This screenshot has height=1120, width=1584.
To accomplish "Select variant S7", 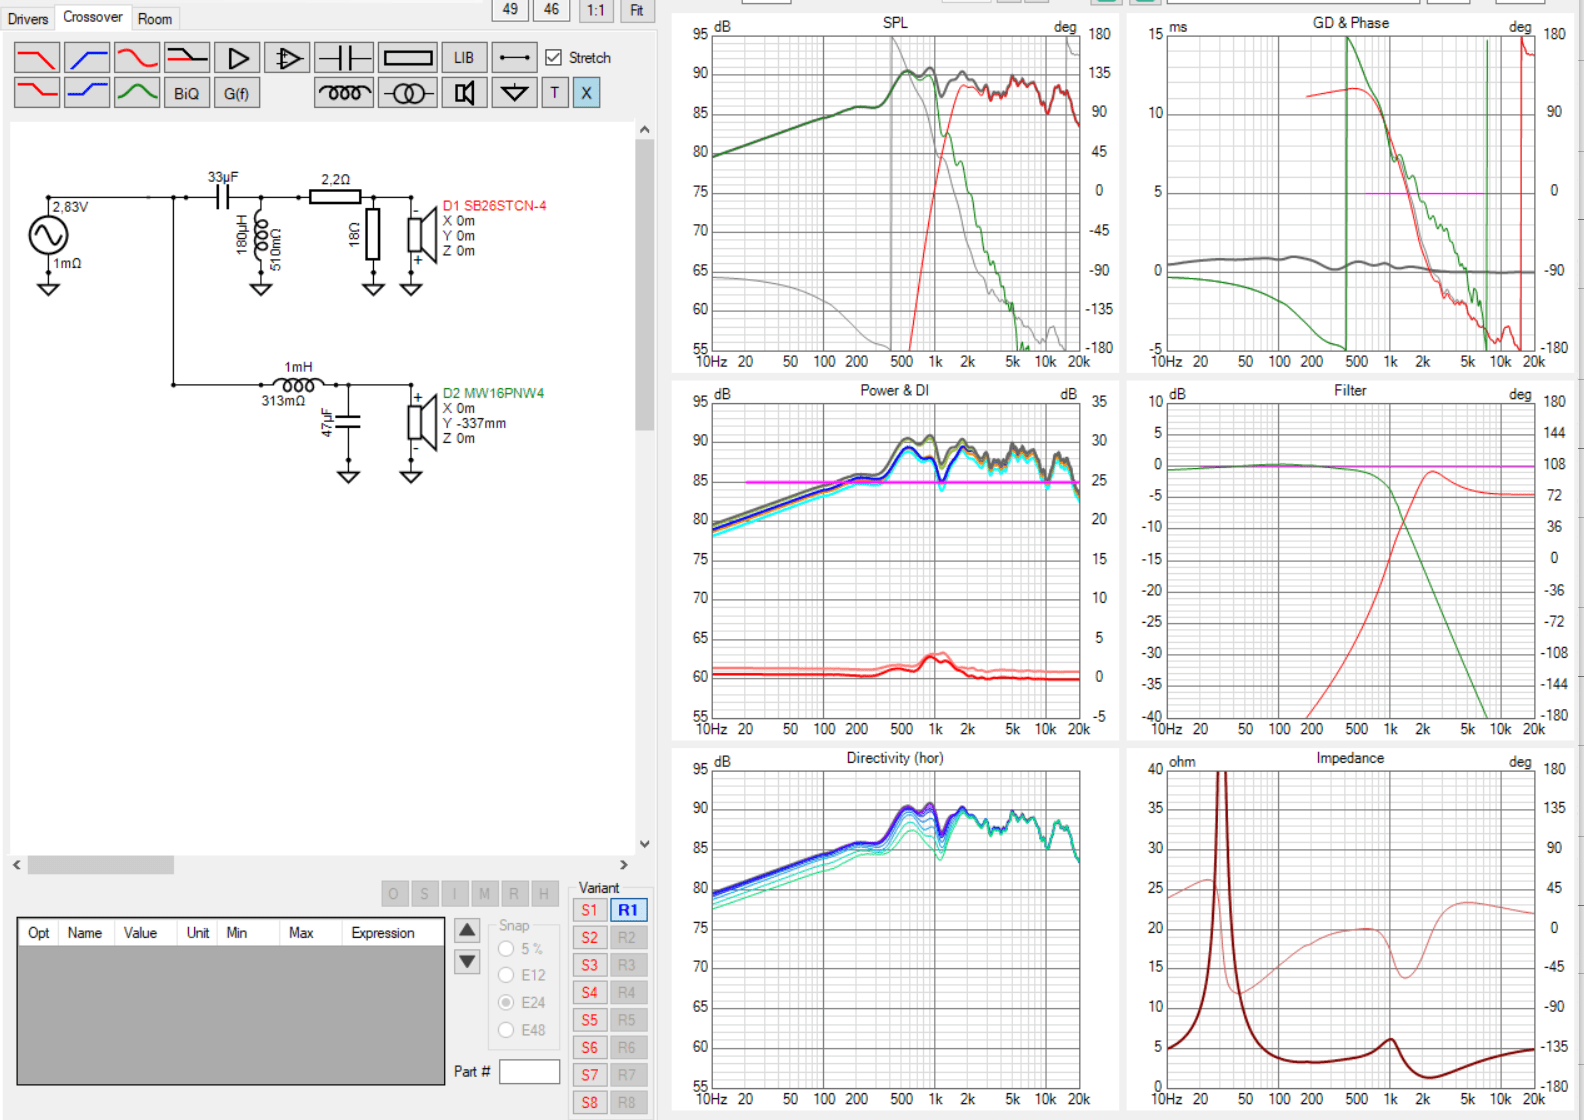I will (x=590, y=1075).
